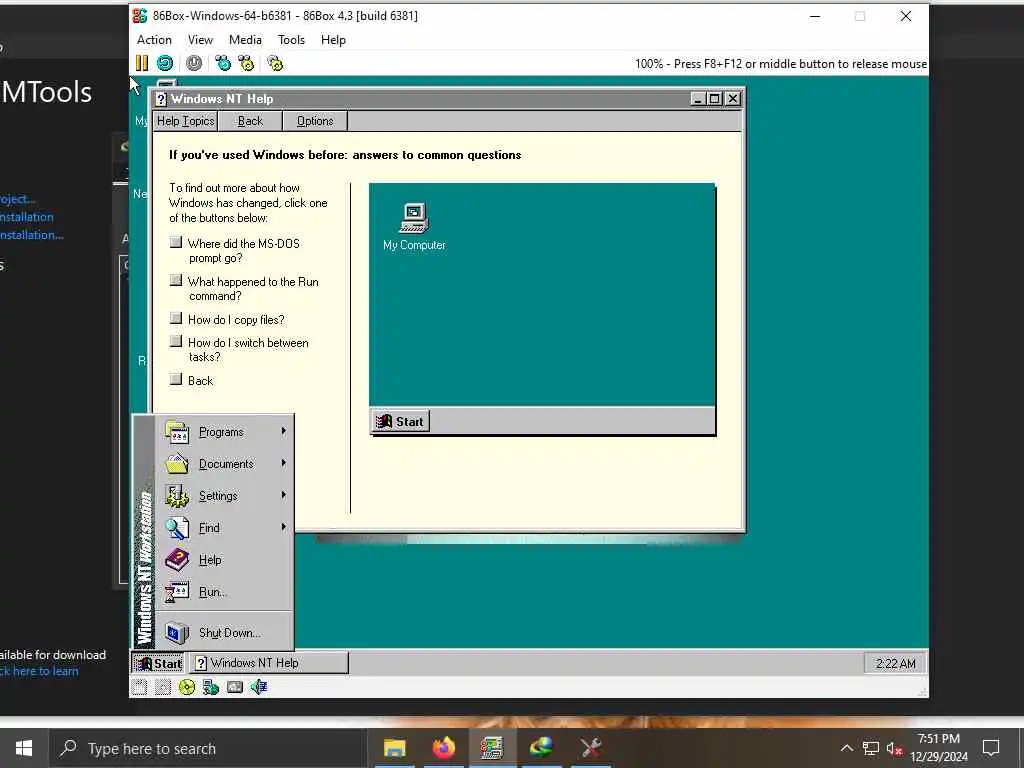Click the crossed tools taskbar icon
1024x768 pixels.
590,748
